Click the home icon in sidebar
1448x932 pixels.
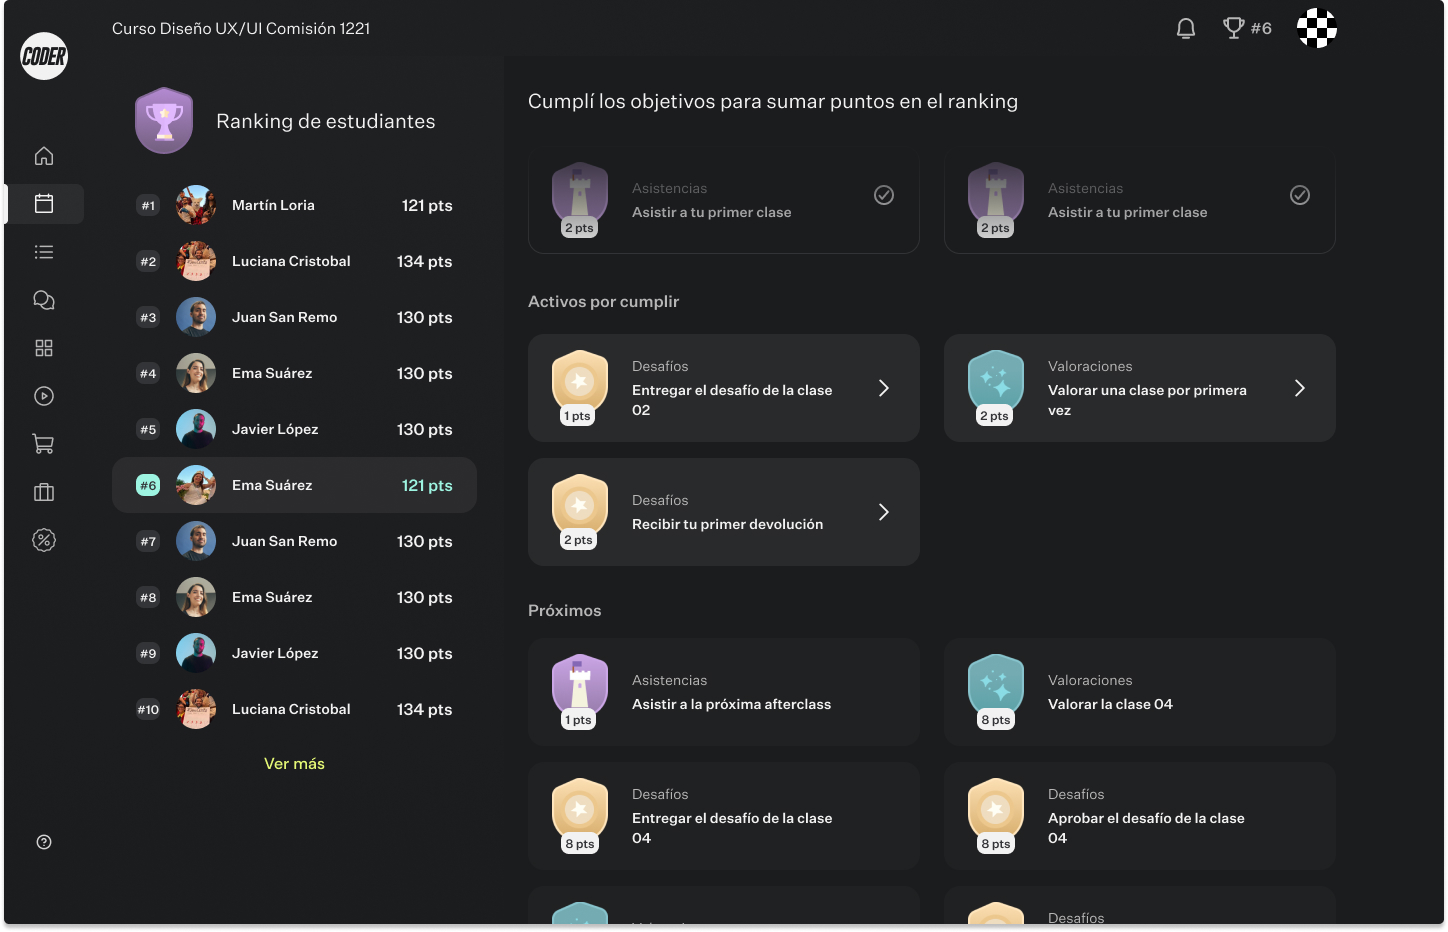44,156
